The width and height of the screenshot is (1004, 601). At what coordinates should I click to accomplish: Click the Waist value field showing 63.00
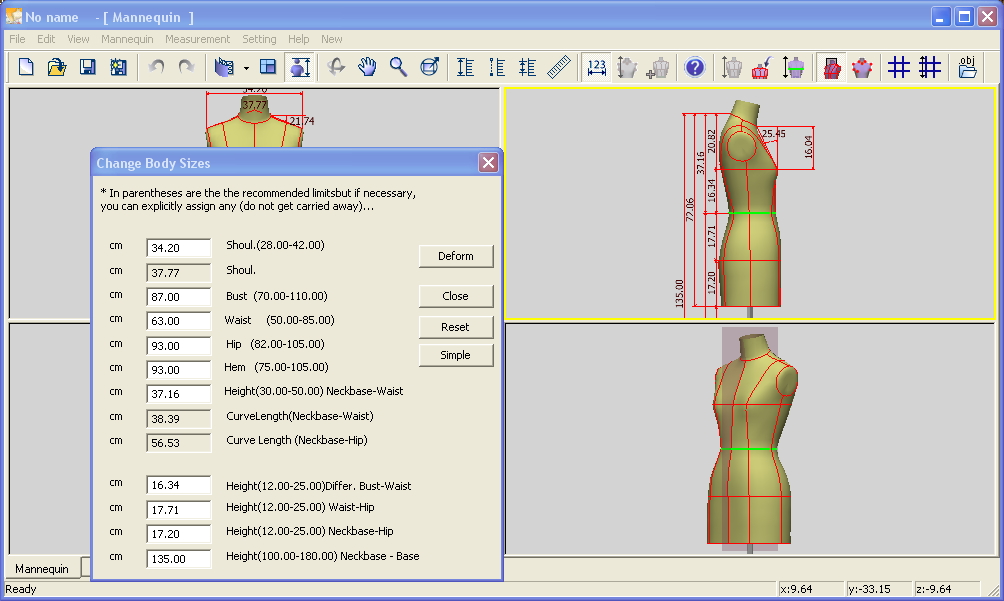[179, 321]
